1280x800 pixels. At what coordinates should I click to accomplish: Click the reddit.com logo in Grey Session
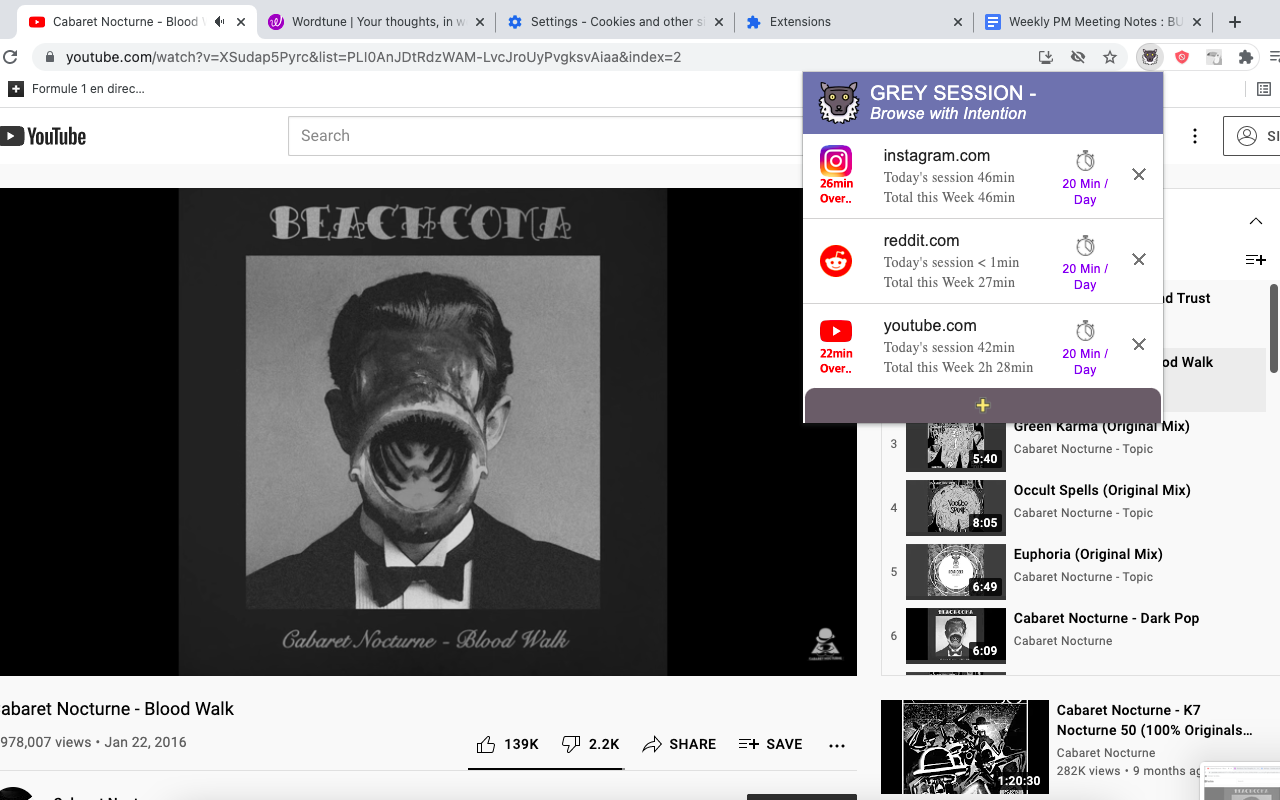(836, 261)
